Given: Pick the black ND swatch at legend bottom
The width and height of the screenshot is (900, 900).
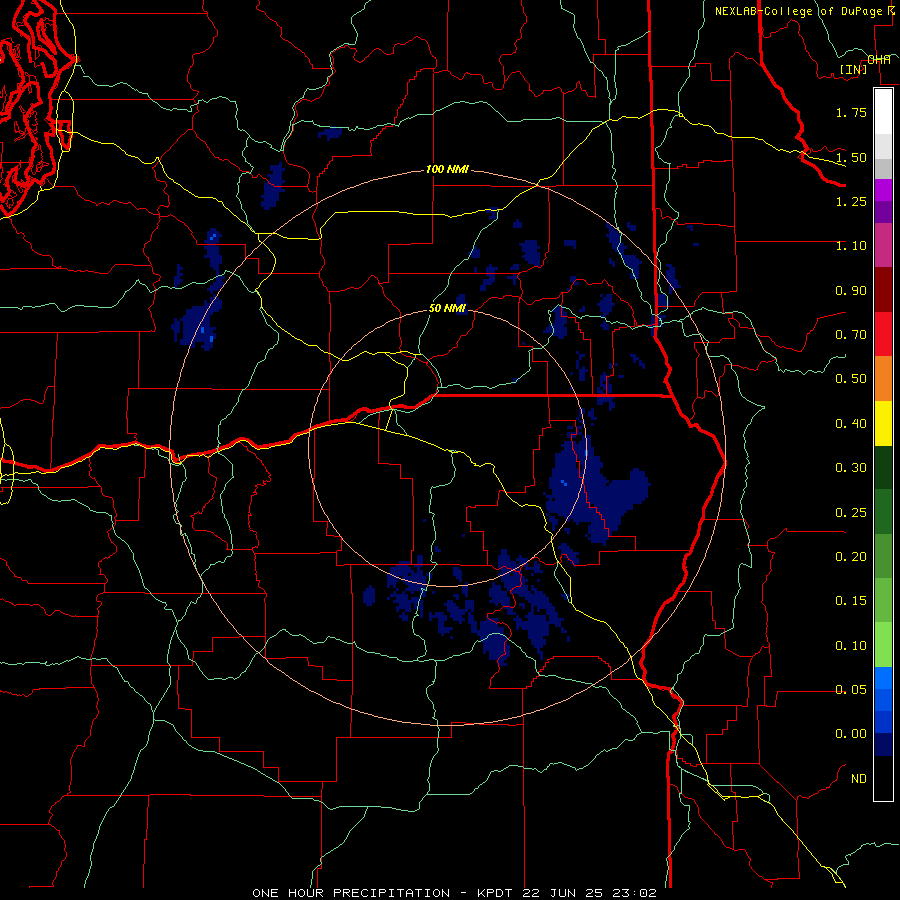Looking at the screenshot, I should click(x=883, y=778).
